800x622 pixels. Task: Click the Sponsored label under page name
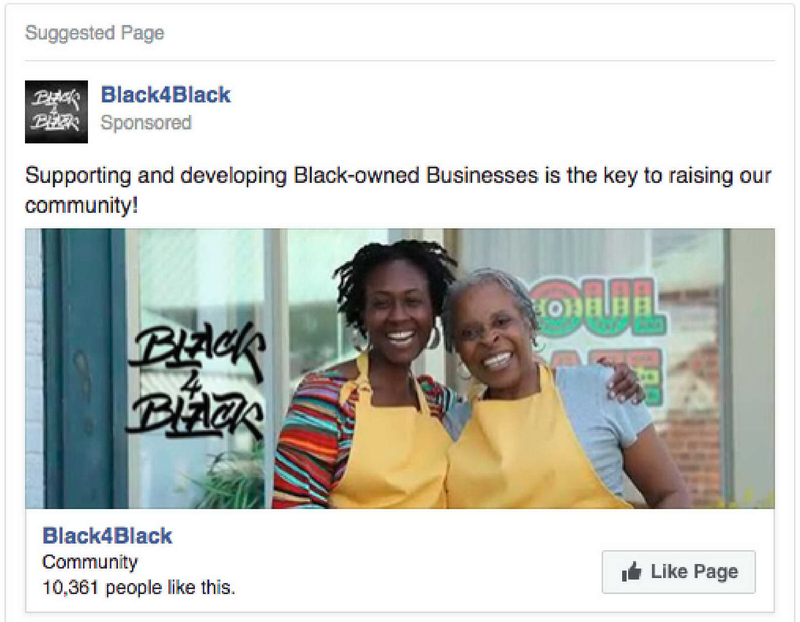point(146,123)
